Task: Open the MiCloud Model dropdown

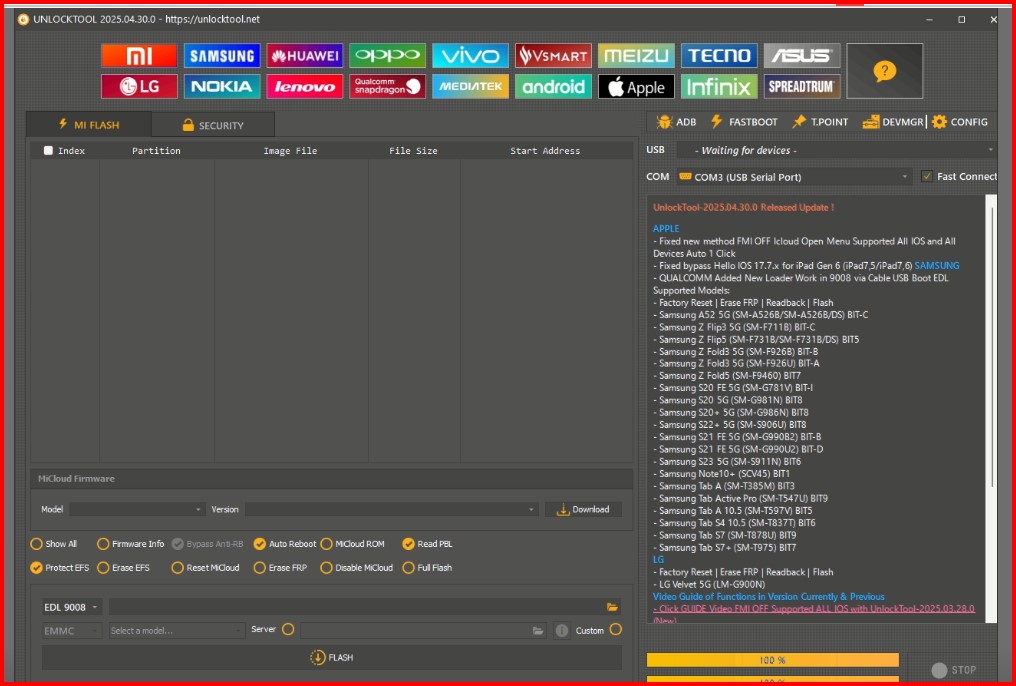Action: coord(137,509)
